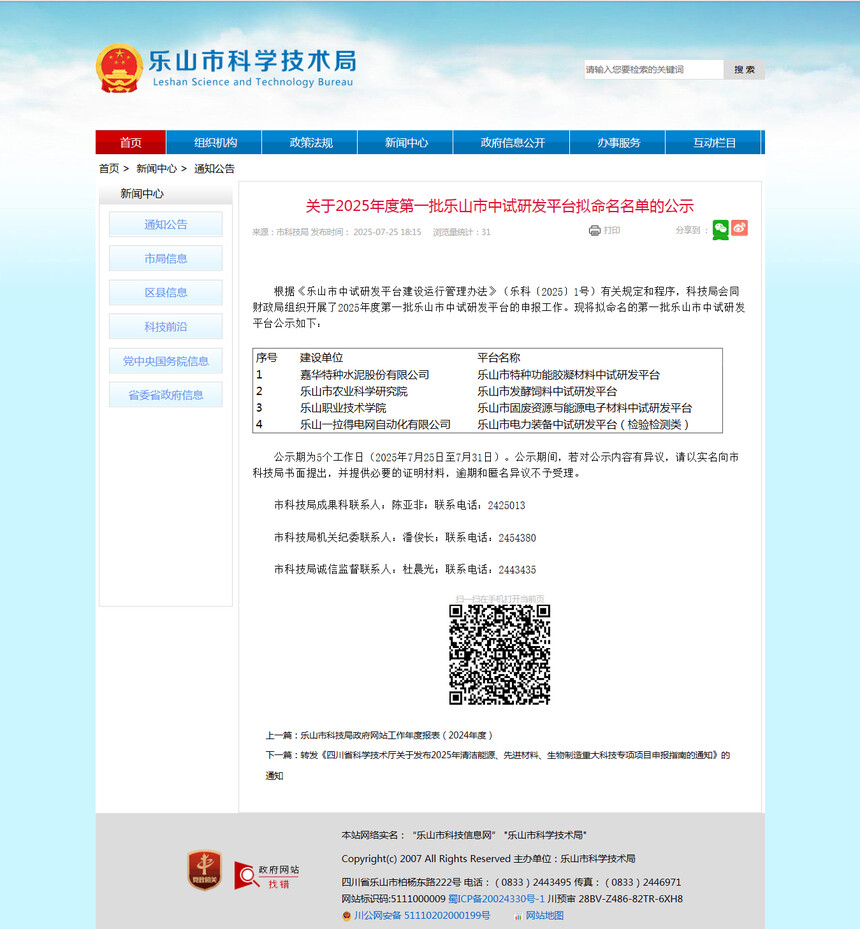Open the 蜀ICP备20024330号-1 link
Viewport: 860px width, 929px height.
496,899
